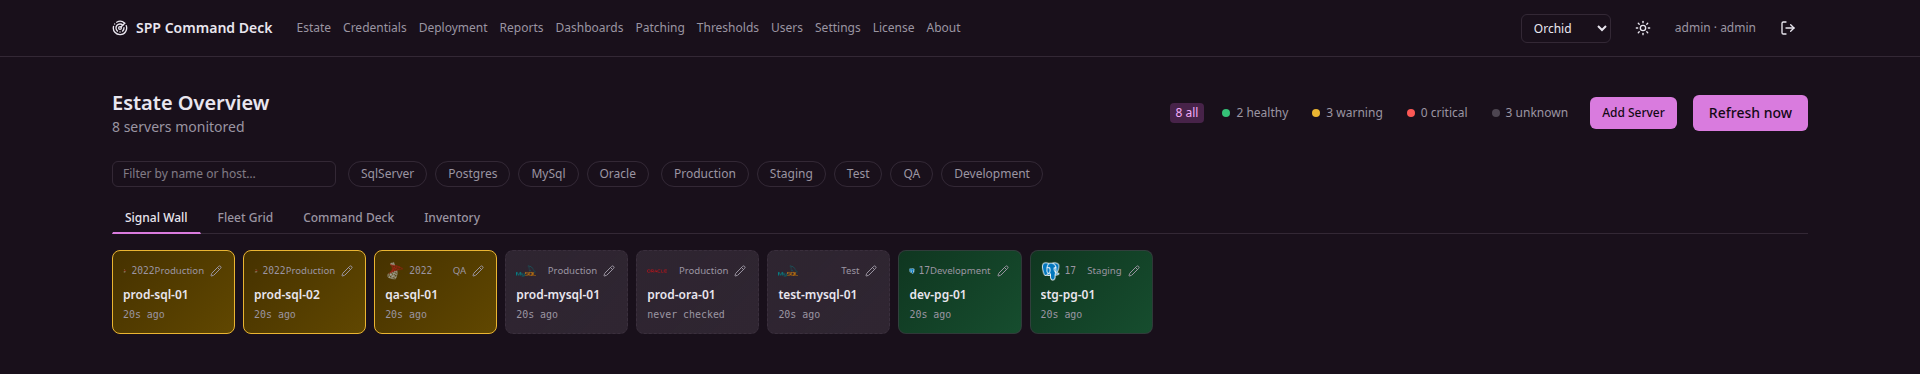This screenshot has width=1920, height=374.
Task: Open the Thresholds menu
Action: (728, 28)
